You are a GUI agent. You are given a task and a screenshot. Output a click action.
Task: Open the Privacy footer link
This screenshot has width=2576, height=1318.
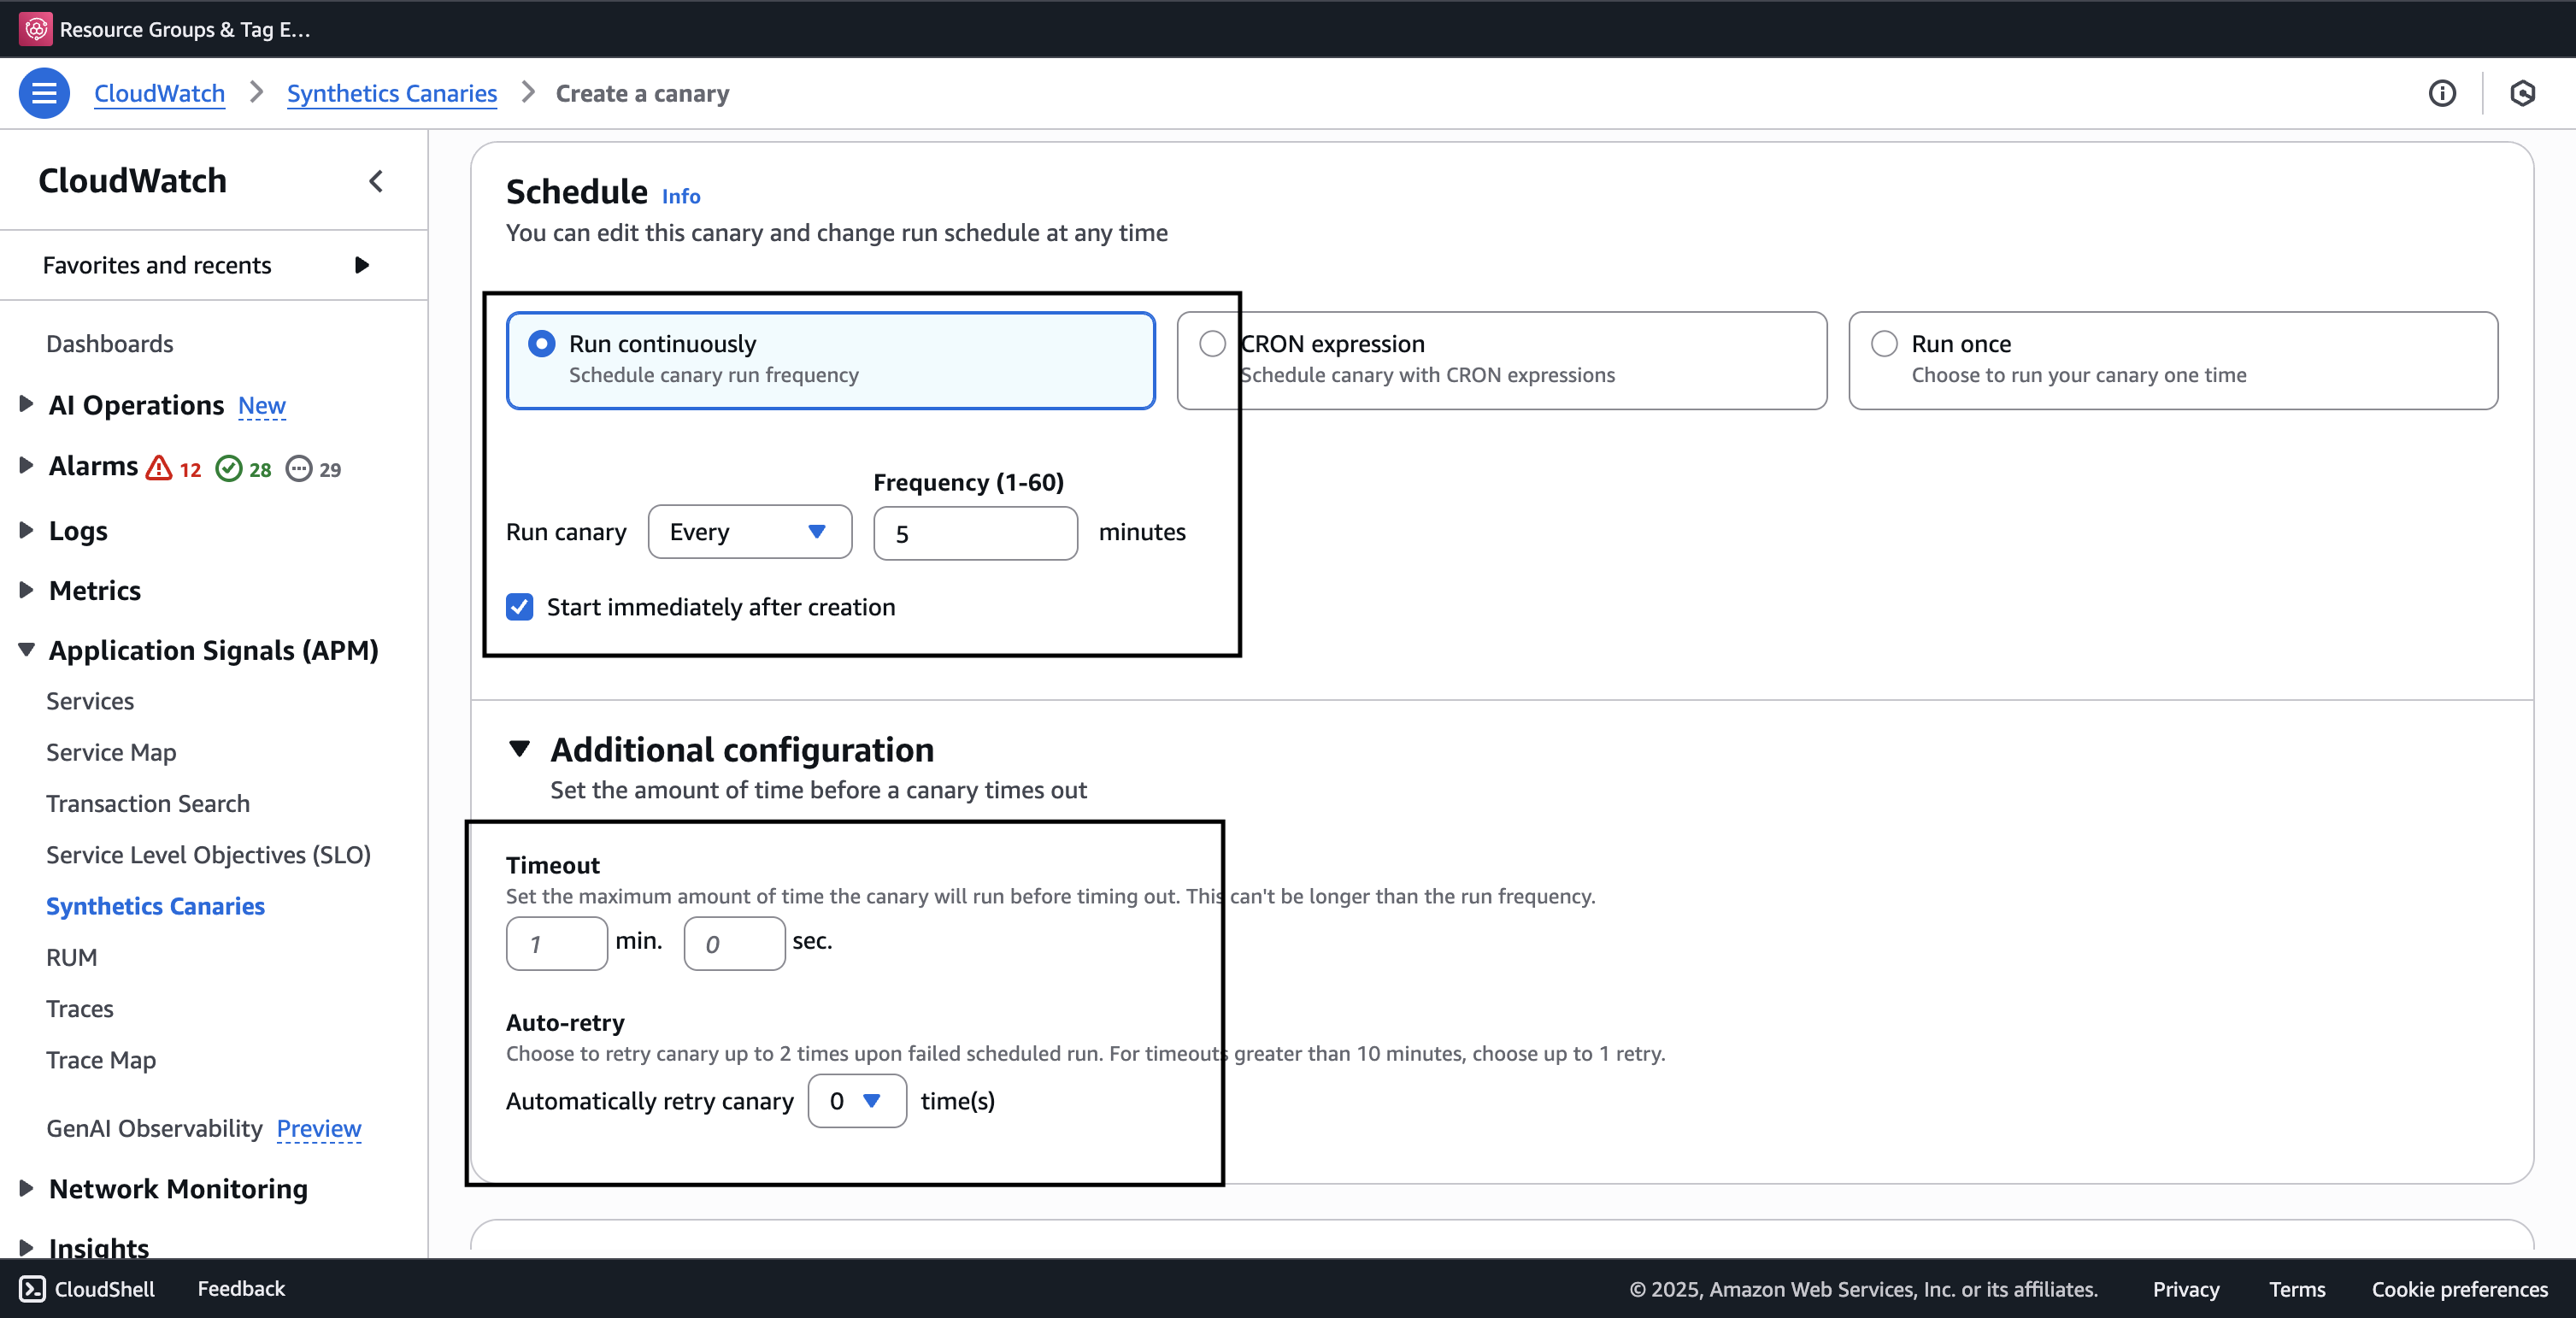click(2186, 1289)
